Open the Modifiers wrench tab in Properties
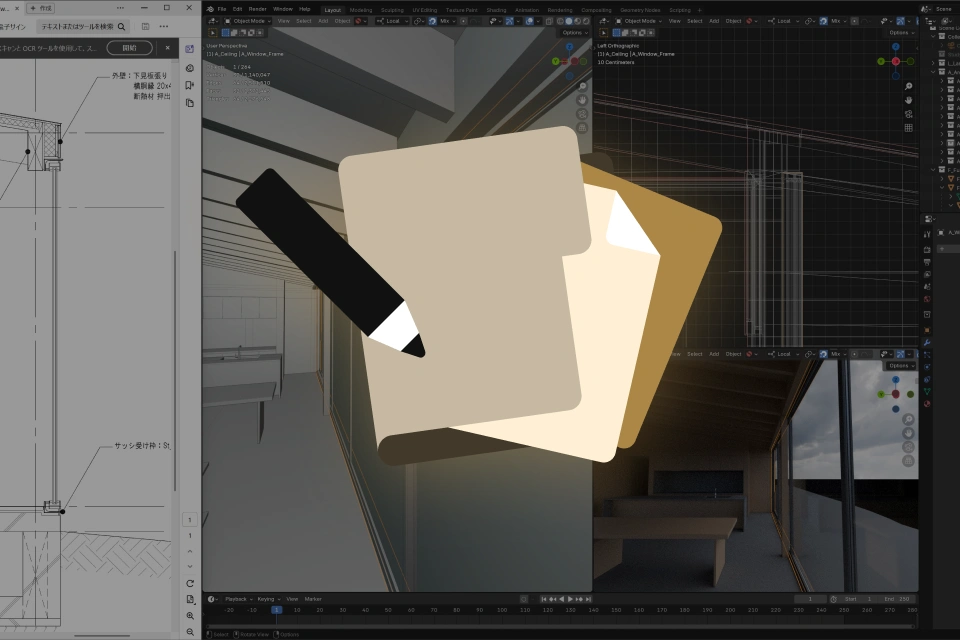The width and height of the screenshot is (960, 640). (927, 342)
